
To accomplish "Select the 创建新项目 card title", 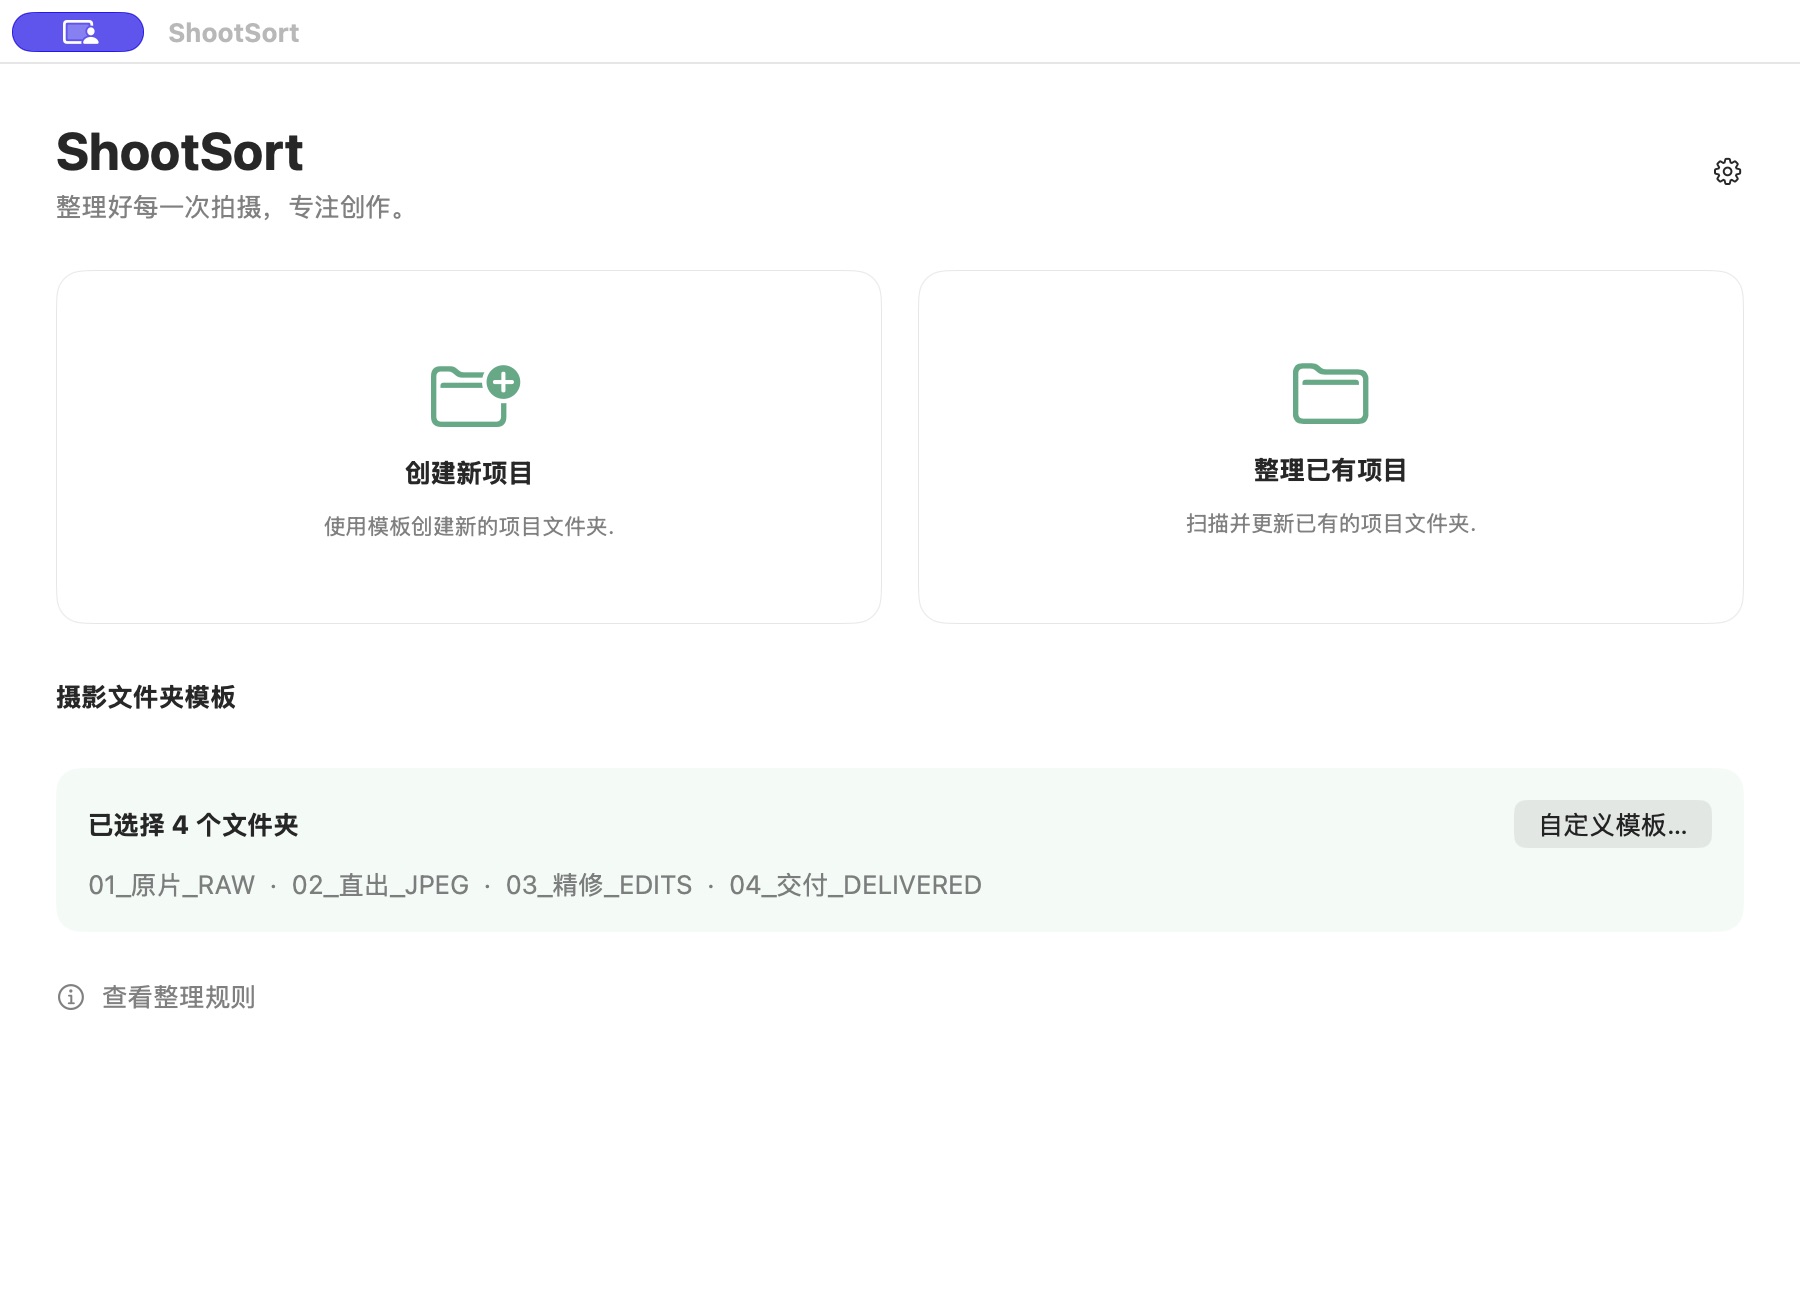I will coord(468,473).
